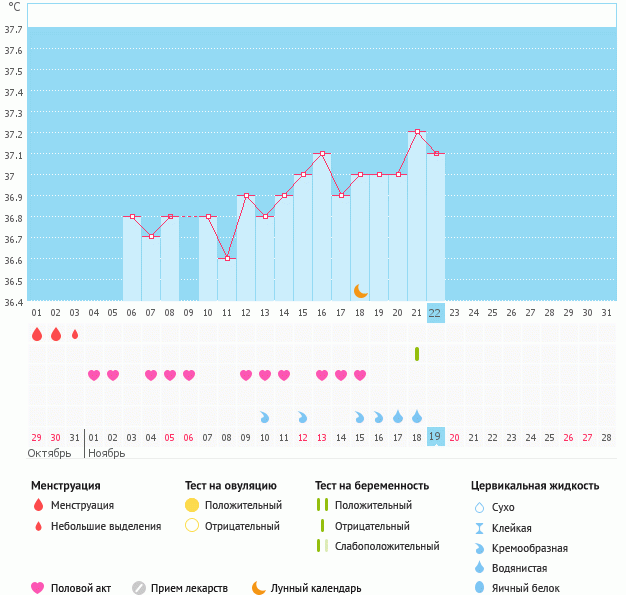This screenshot has height=595, width=626.
Task: Click the cervical fluid icon on cycle day 15
Action: [x=303, y=416]
